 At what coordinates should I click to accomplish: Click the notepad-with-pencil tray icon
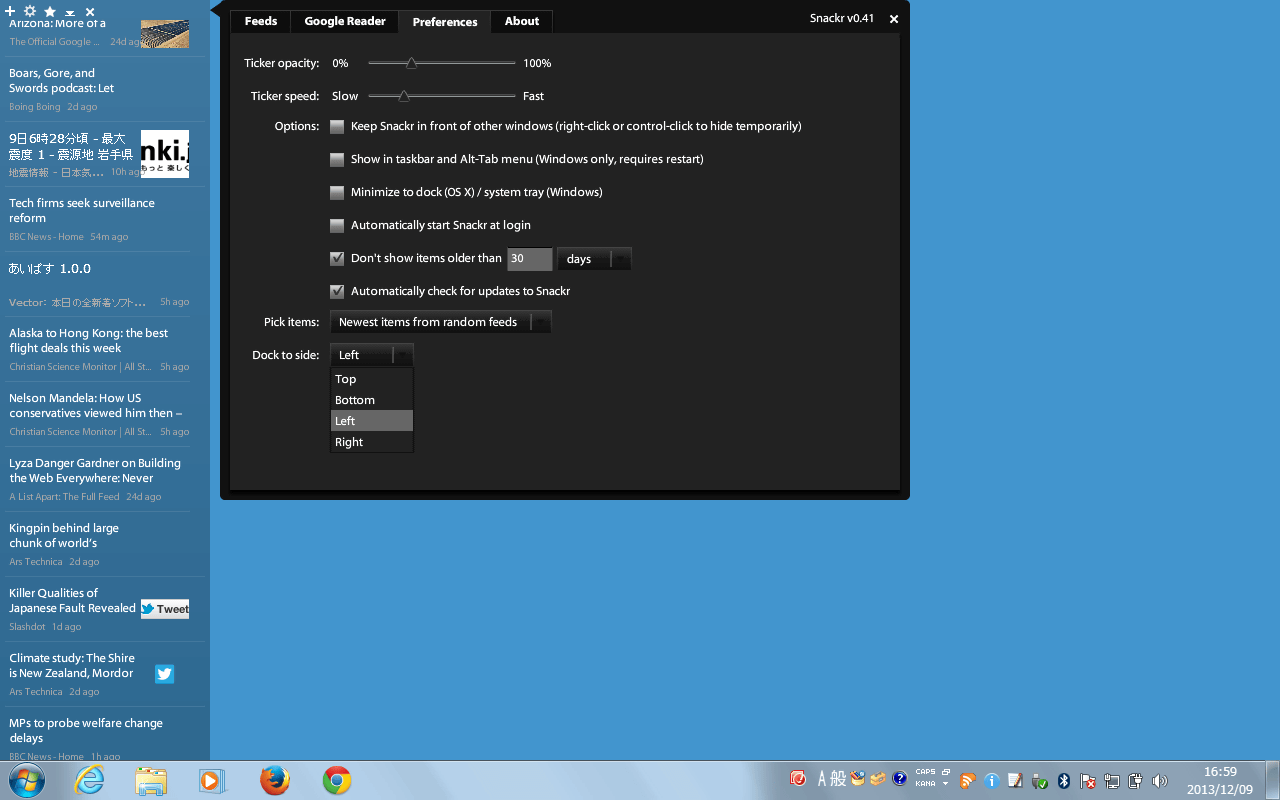pos(1016,781)
